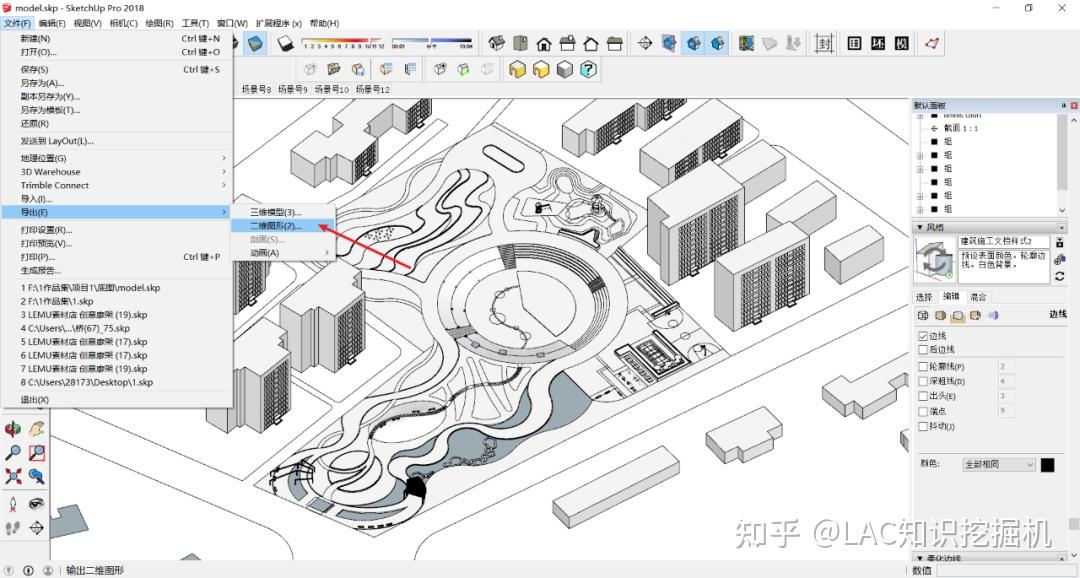Image resolution: width=1080 pixels, height=578 pixels.
Task: Click the Iso view house icon
Action: coord(497,43)
